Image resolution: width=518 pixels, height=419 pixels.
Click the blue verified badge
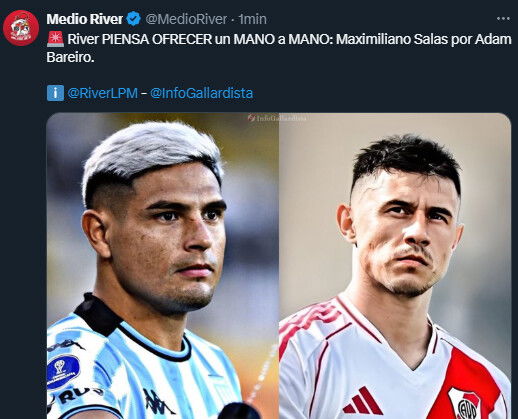coord(134,19)
